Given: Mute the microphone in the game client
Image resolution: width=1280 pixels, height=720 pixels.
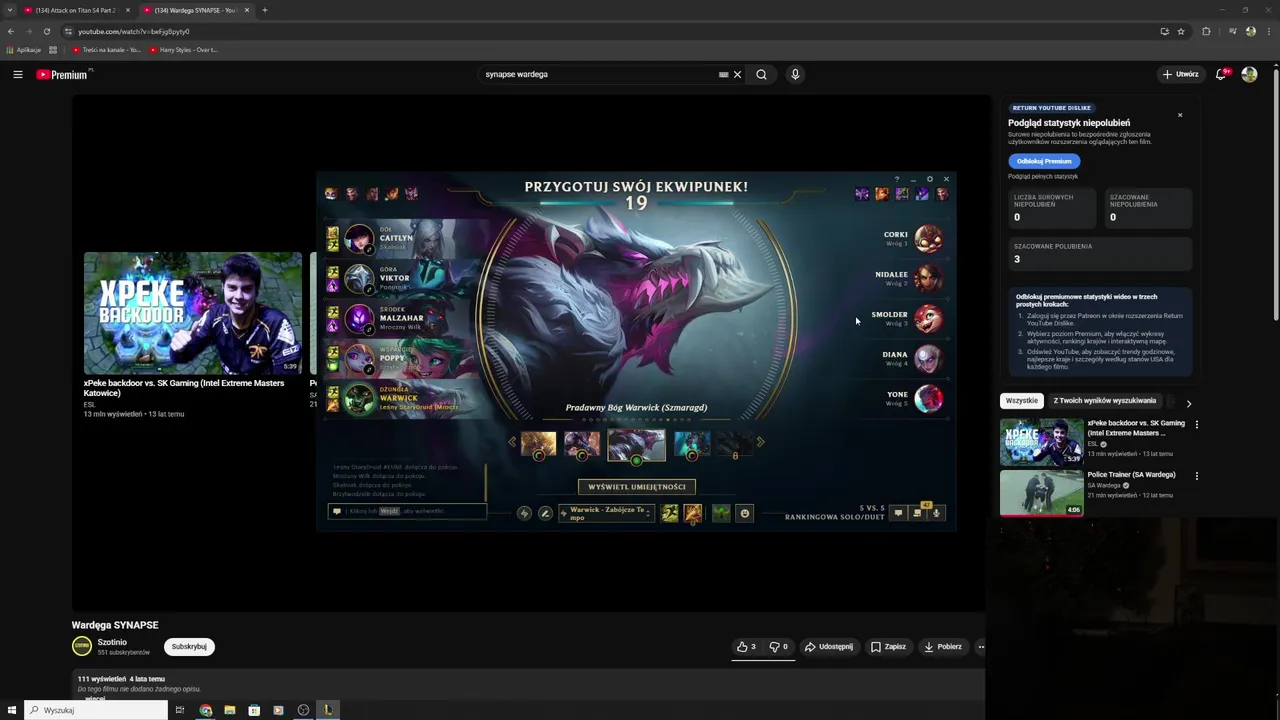Looking at the screenshot, I should 936,513.
